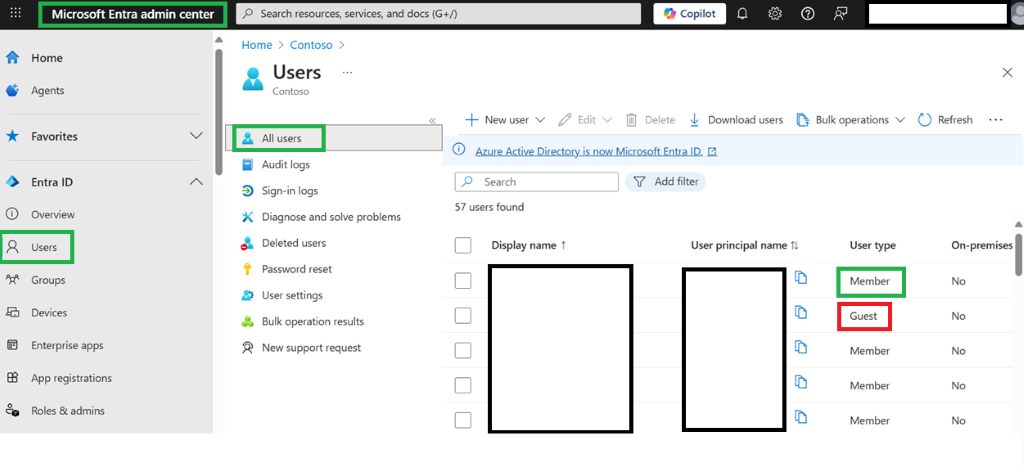This screenshot has width=1024, height=468.
Task: Open the feedback icon in top bar
Action: (840, 14)
